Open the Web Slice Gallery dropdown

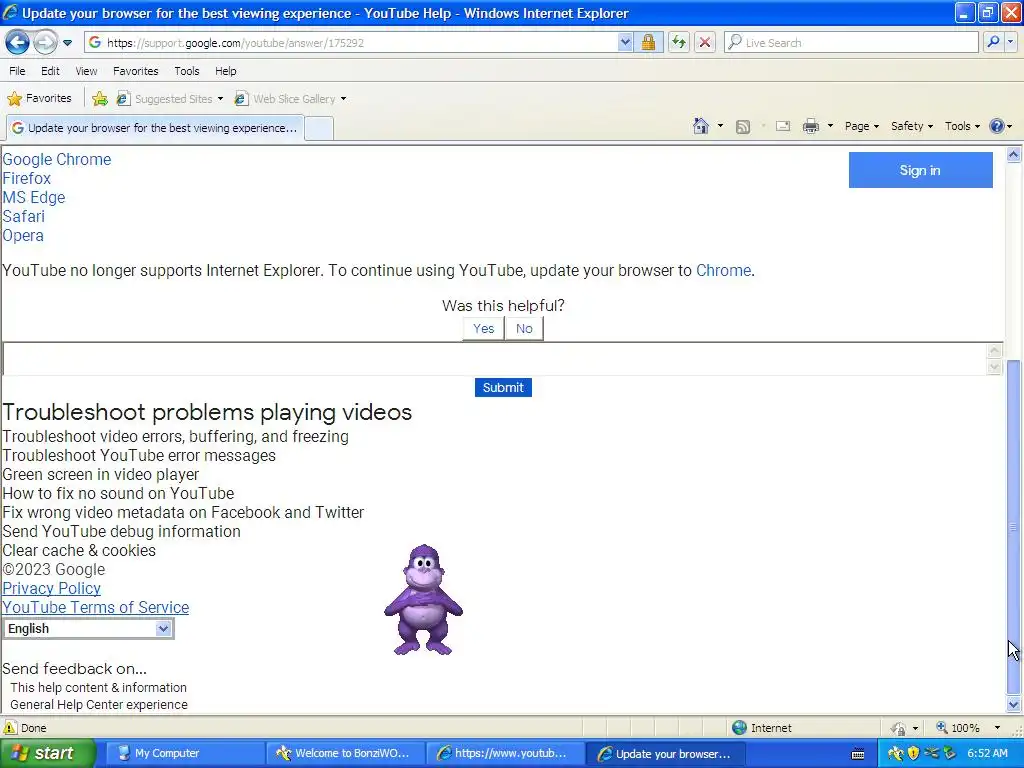pos(291,99)
